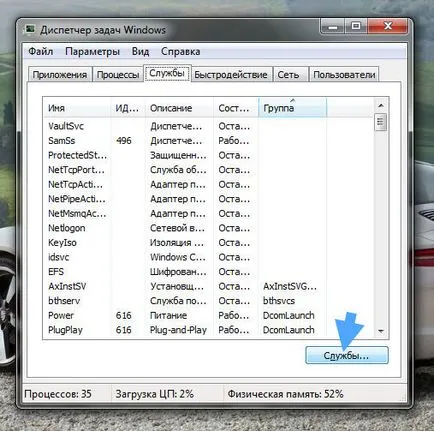Sort services by Группа column header
Image resolution: width=434 pixels, height=431 pixels.
point(292,108)
